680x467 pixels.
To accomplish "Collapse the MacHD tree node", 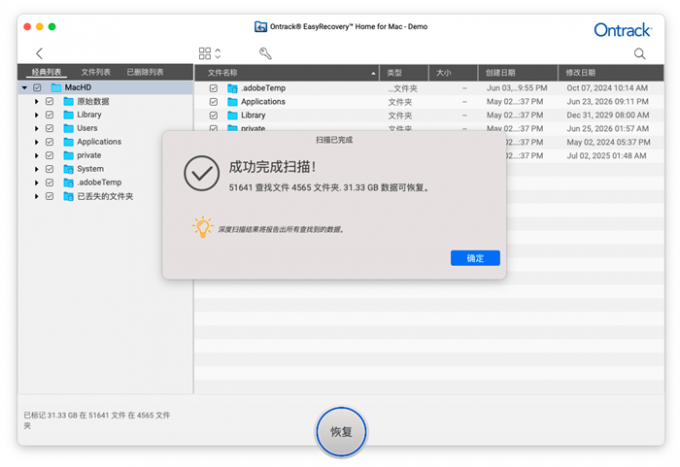I will coord(25,88).
